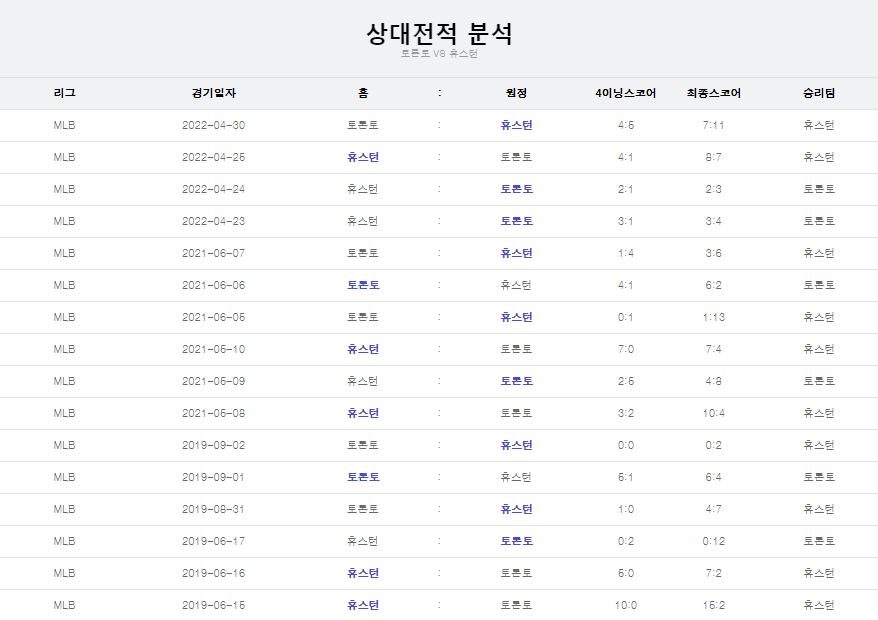The width and height of the screenshot is (878, 620).
Task: Click final score 4:8
Action: click(x=713, y=381)
